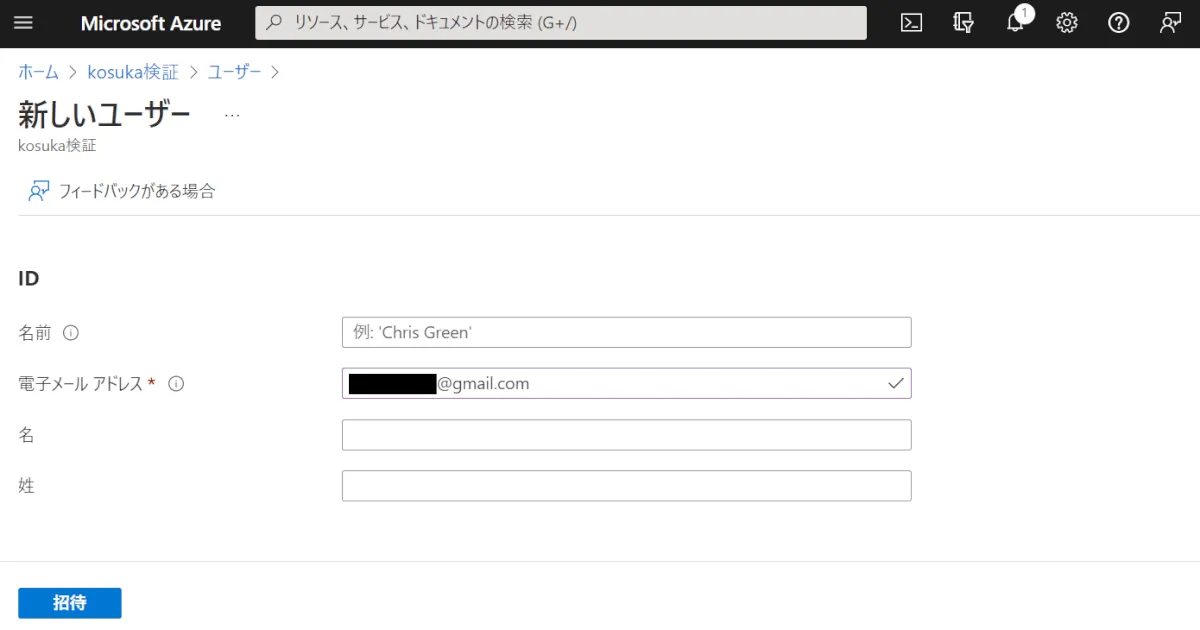Go to ホーム breadcrumb
This screenshot has height=630, width=1200.
point(39,72)
